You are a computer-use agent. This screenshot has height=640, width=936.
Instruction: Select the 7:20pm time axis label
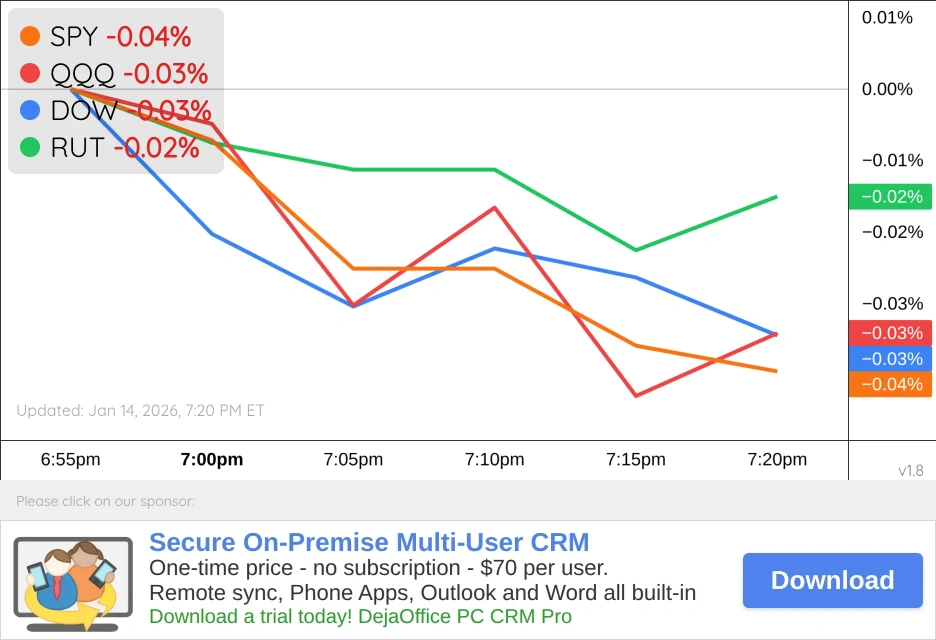point(777,460)
